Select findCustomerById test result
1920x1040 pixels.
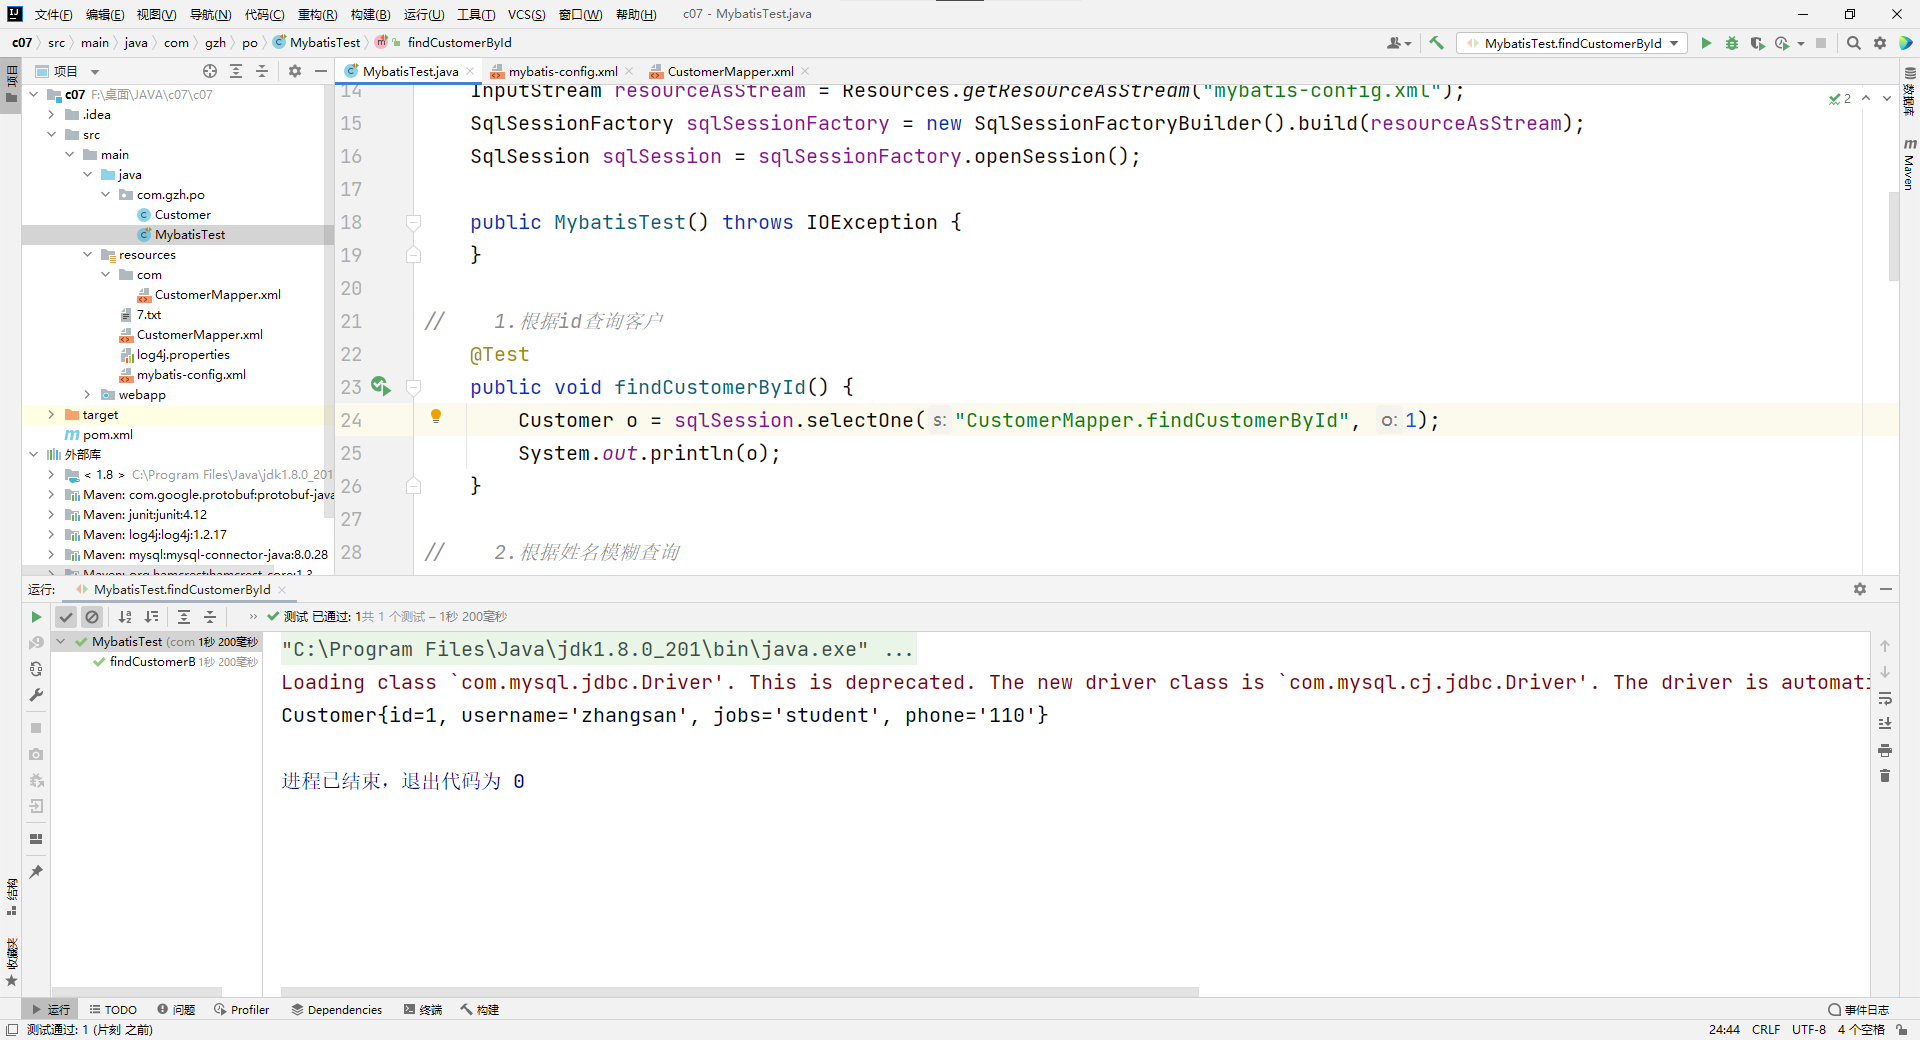coord(152,661)
